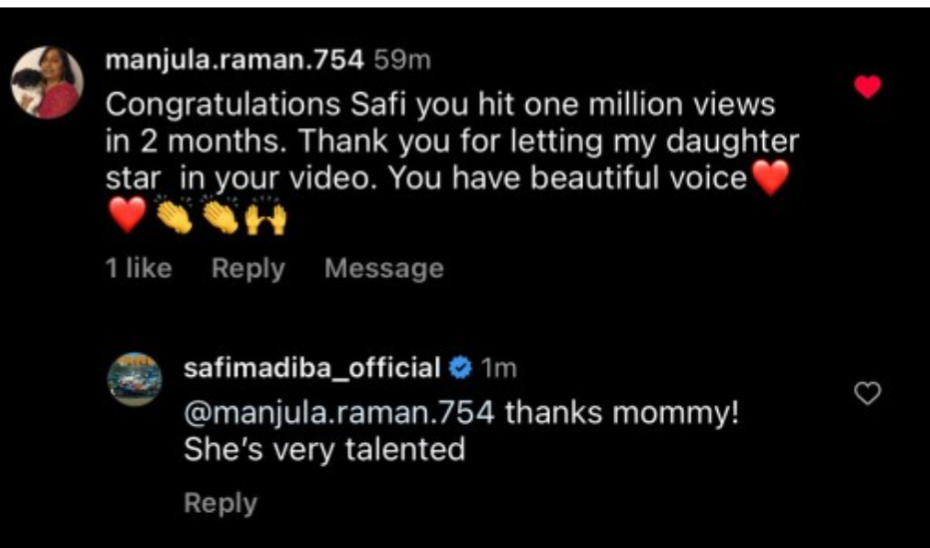930x548 pixels.
Task: Click the 59m timestamp
Action: (x=401, y=61)
